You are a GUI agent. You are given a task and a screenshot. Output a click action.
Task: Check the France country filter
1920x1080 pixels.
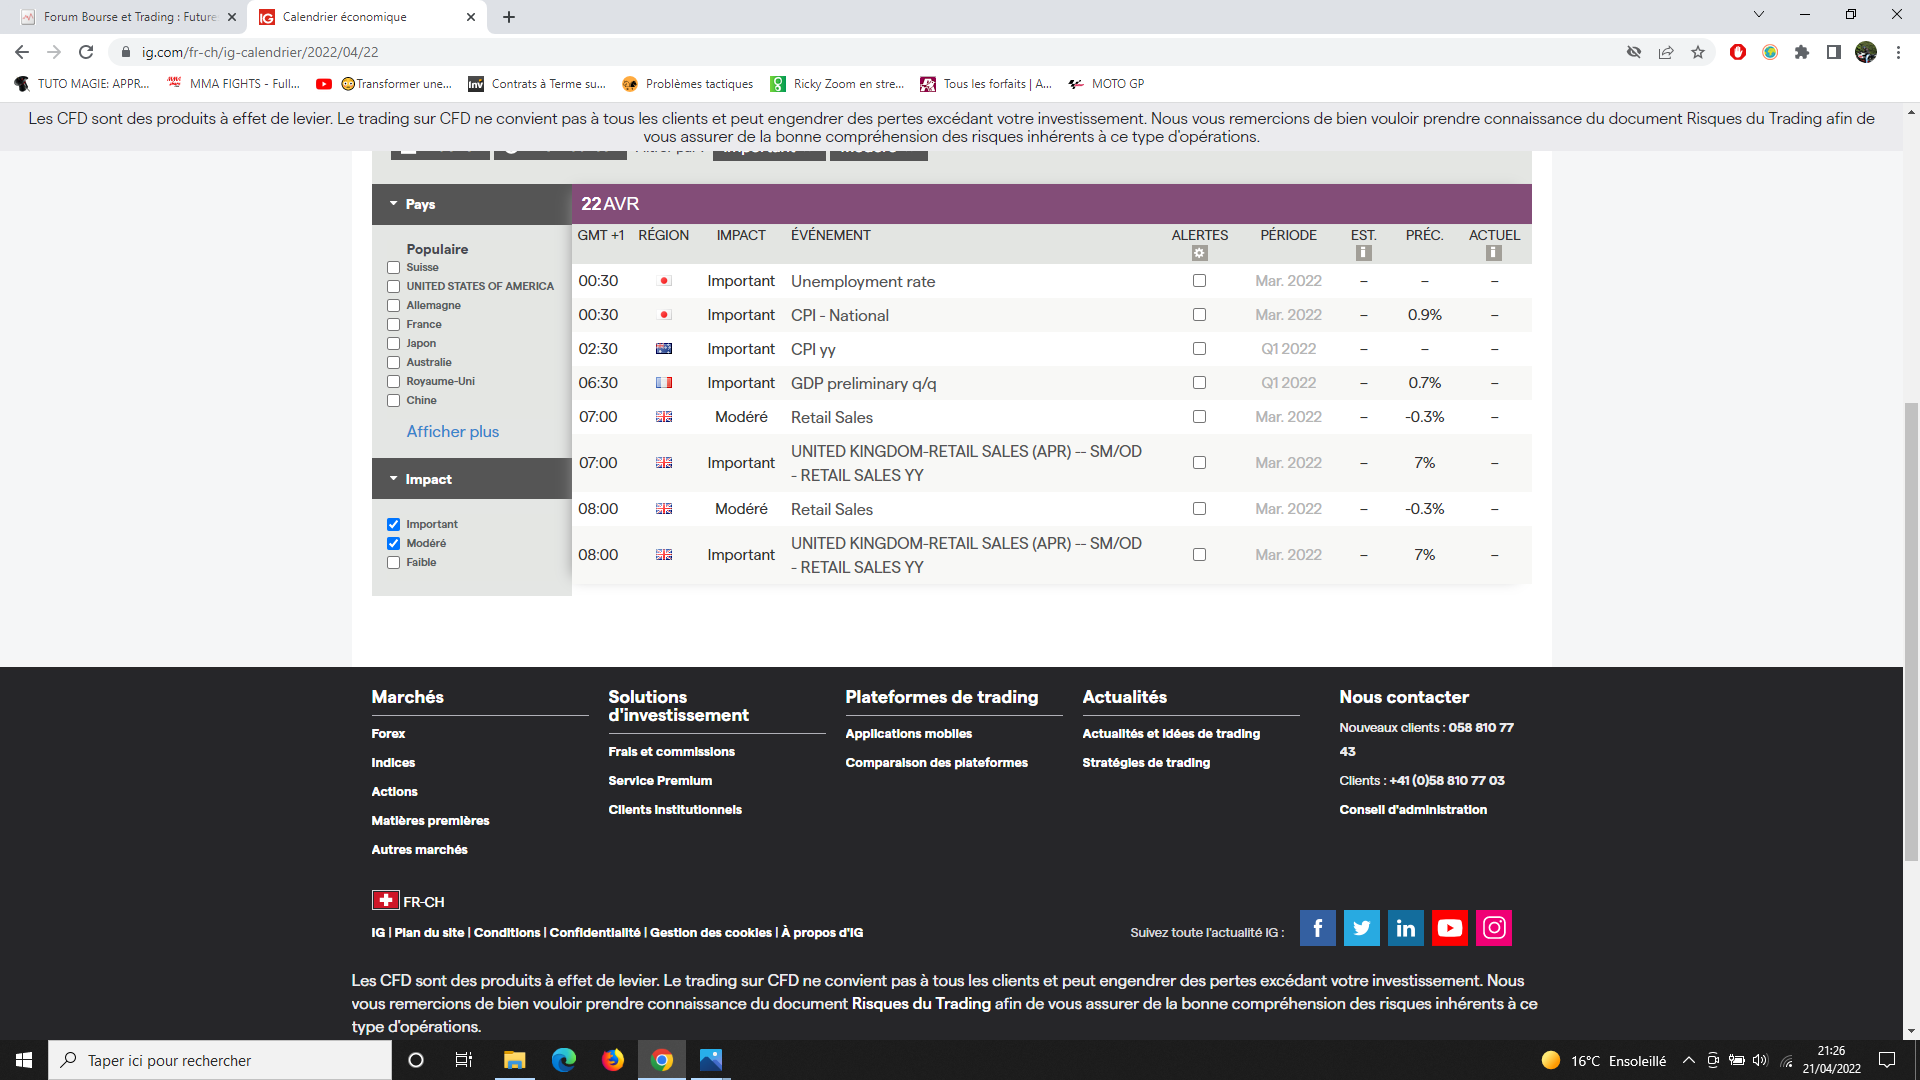click(x=393, y=325)
